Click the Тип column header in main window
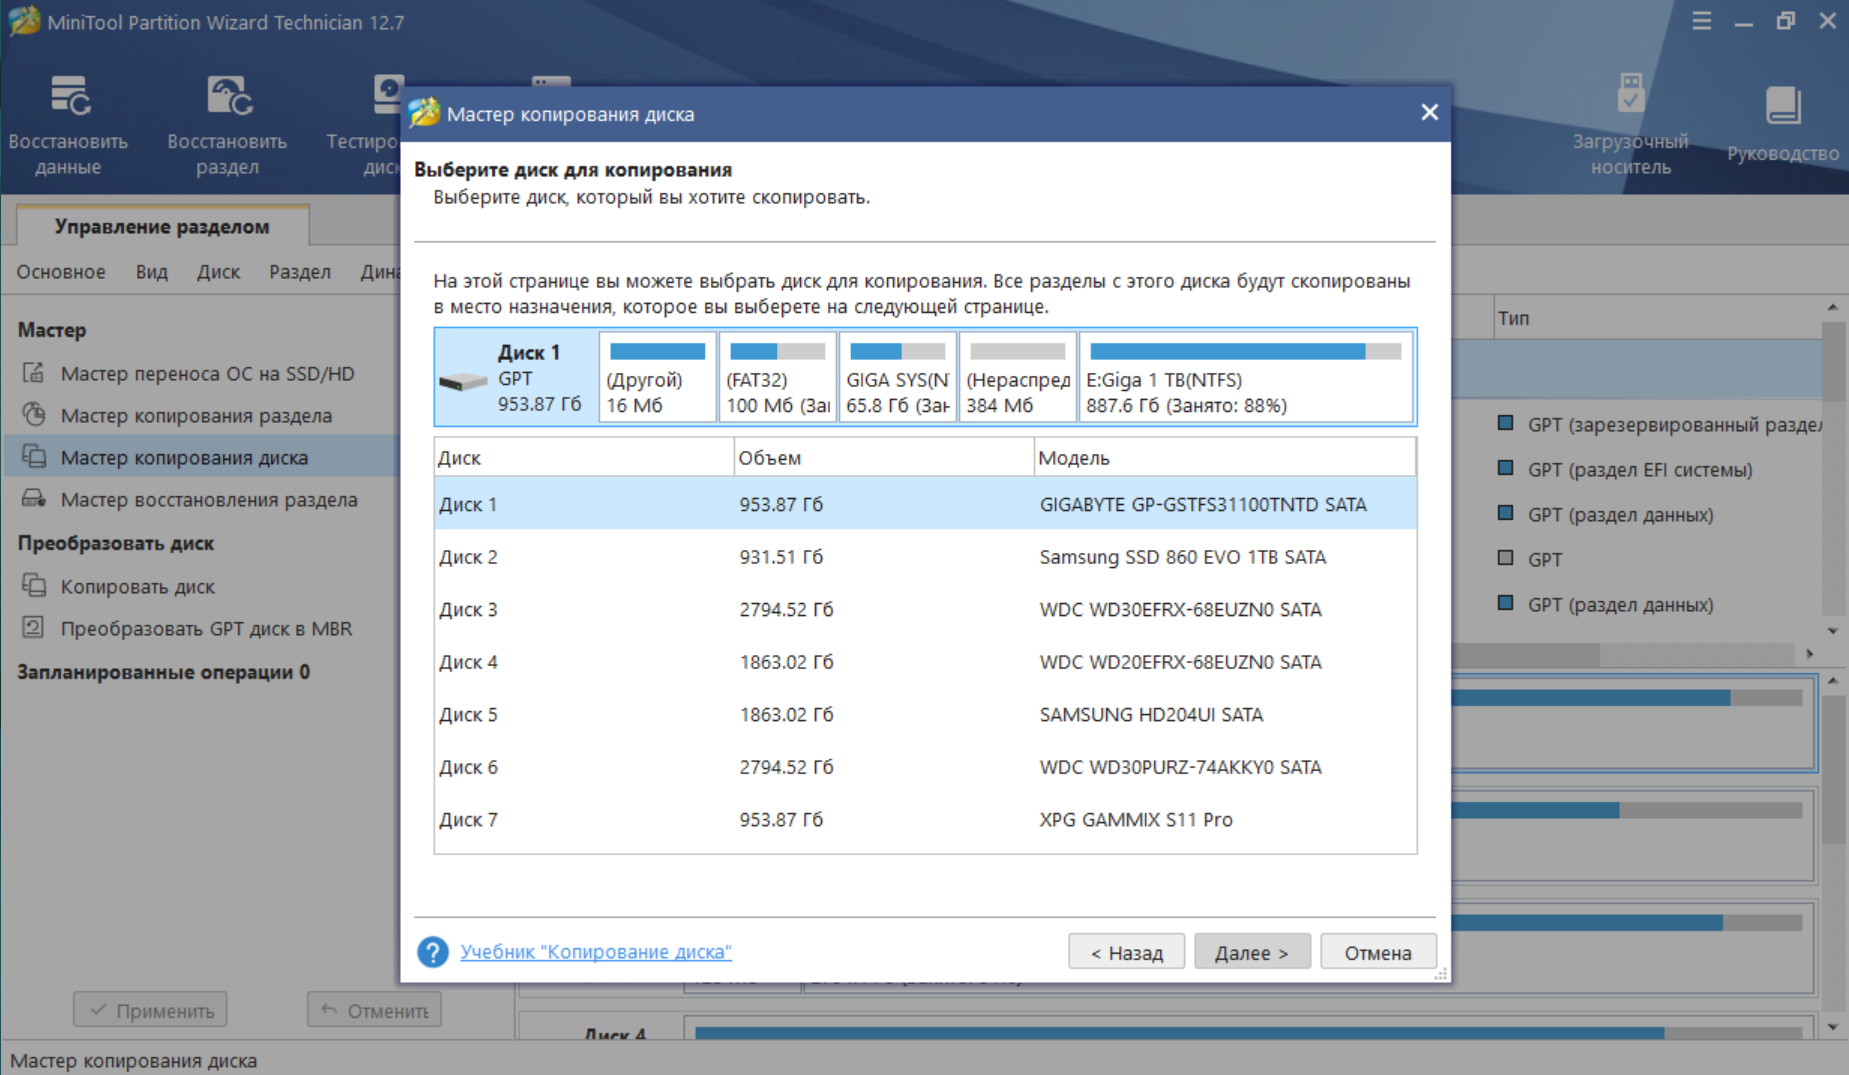This screenshot has width=1849, height=1075. 1513,318
